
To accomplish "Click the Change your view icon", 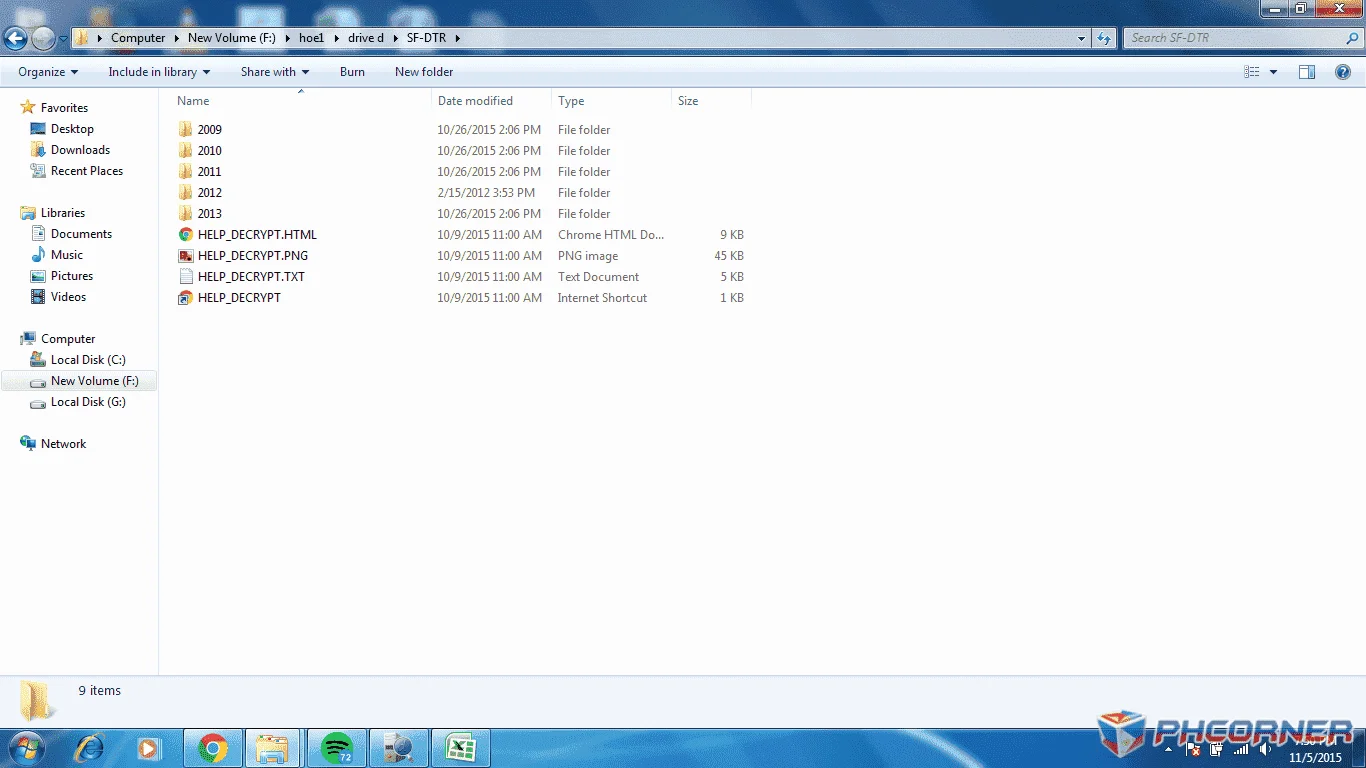I will click(x=1252, y=72).
